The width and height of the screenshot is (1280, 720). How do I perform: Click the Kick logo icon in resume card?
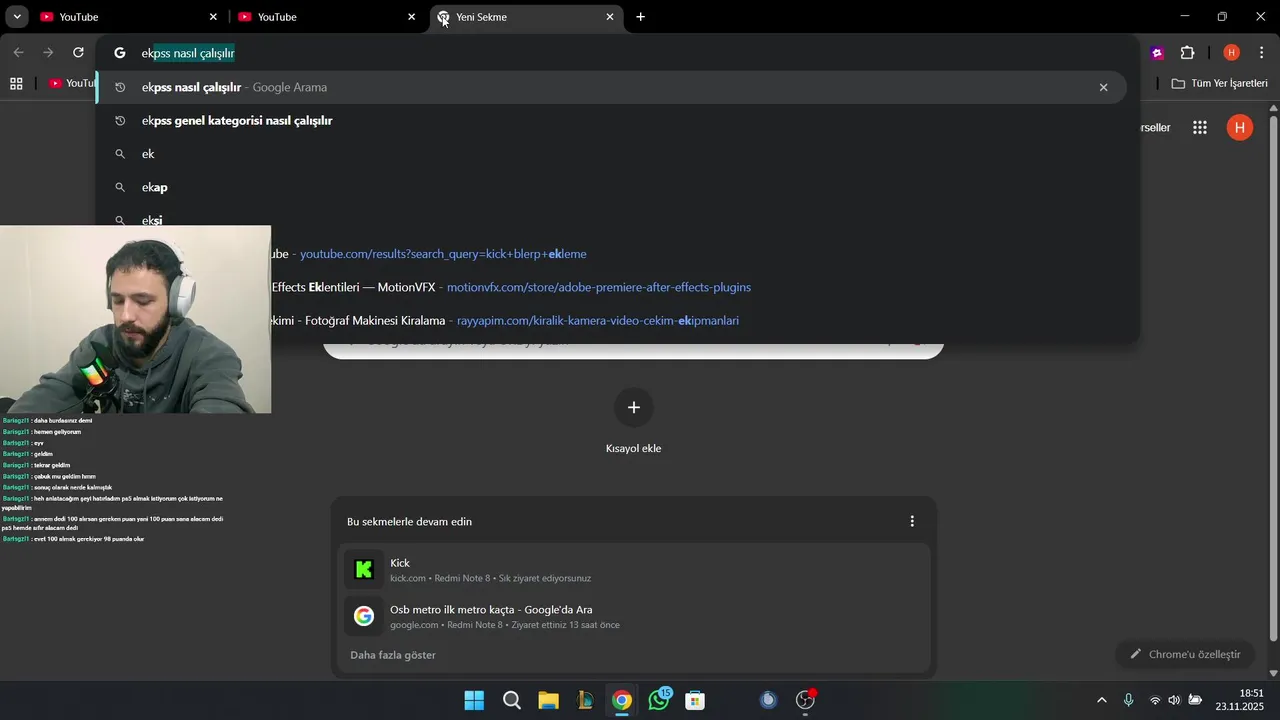pos(364,570)
